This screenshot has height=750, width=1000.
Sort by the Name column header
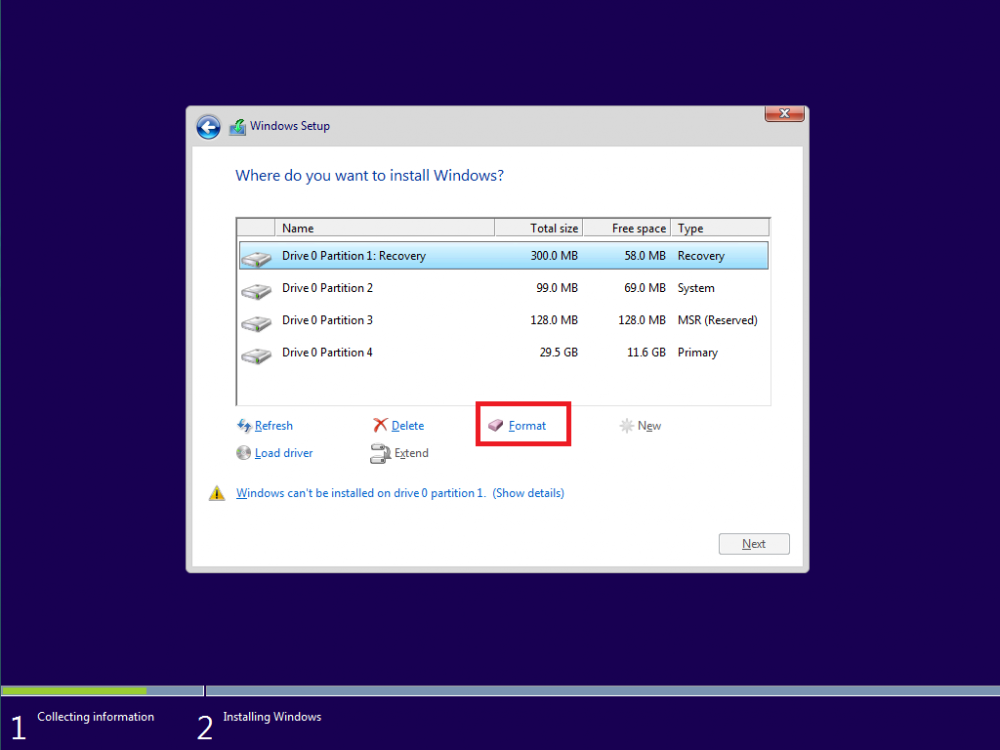[385, 228]
